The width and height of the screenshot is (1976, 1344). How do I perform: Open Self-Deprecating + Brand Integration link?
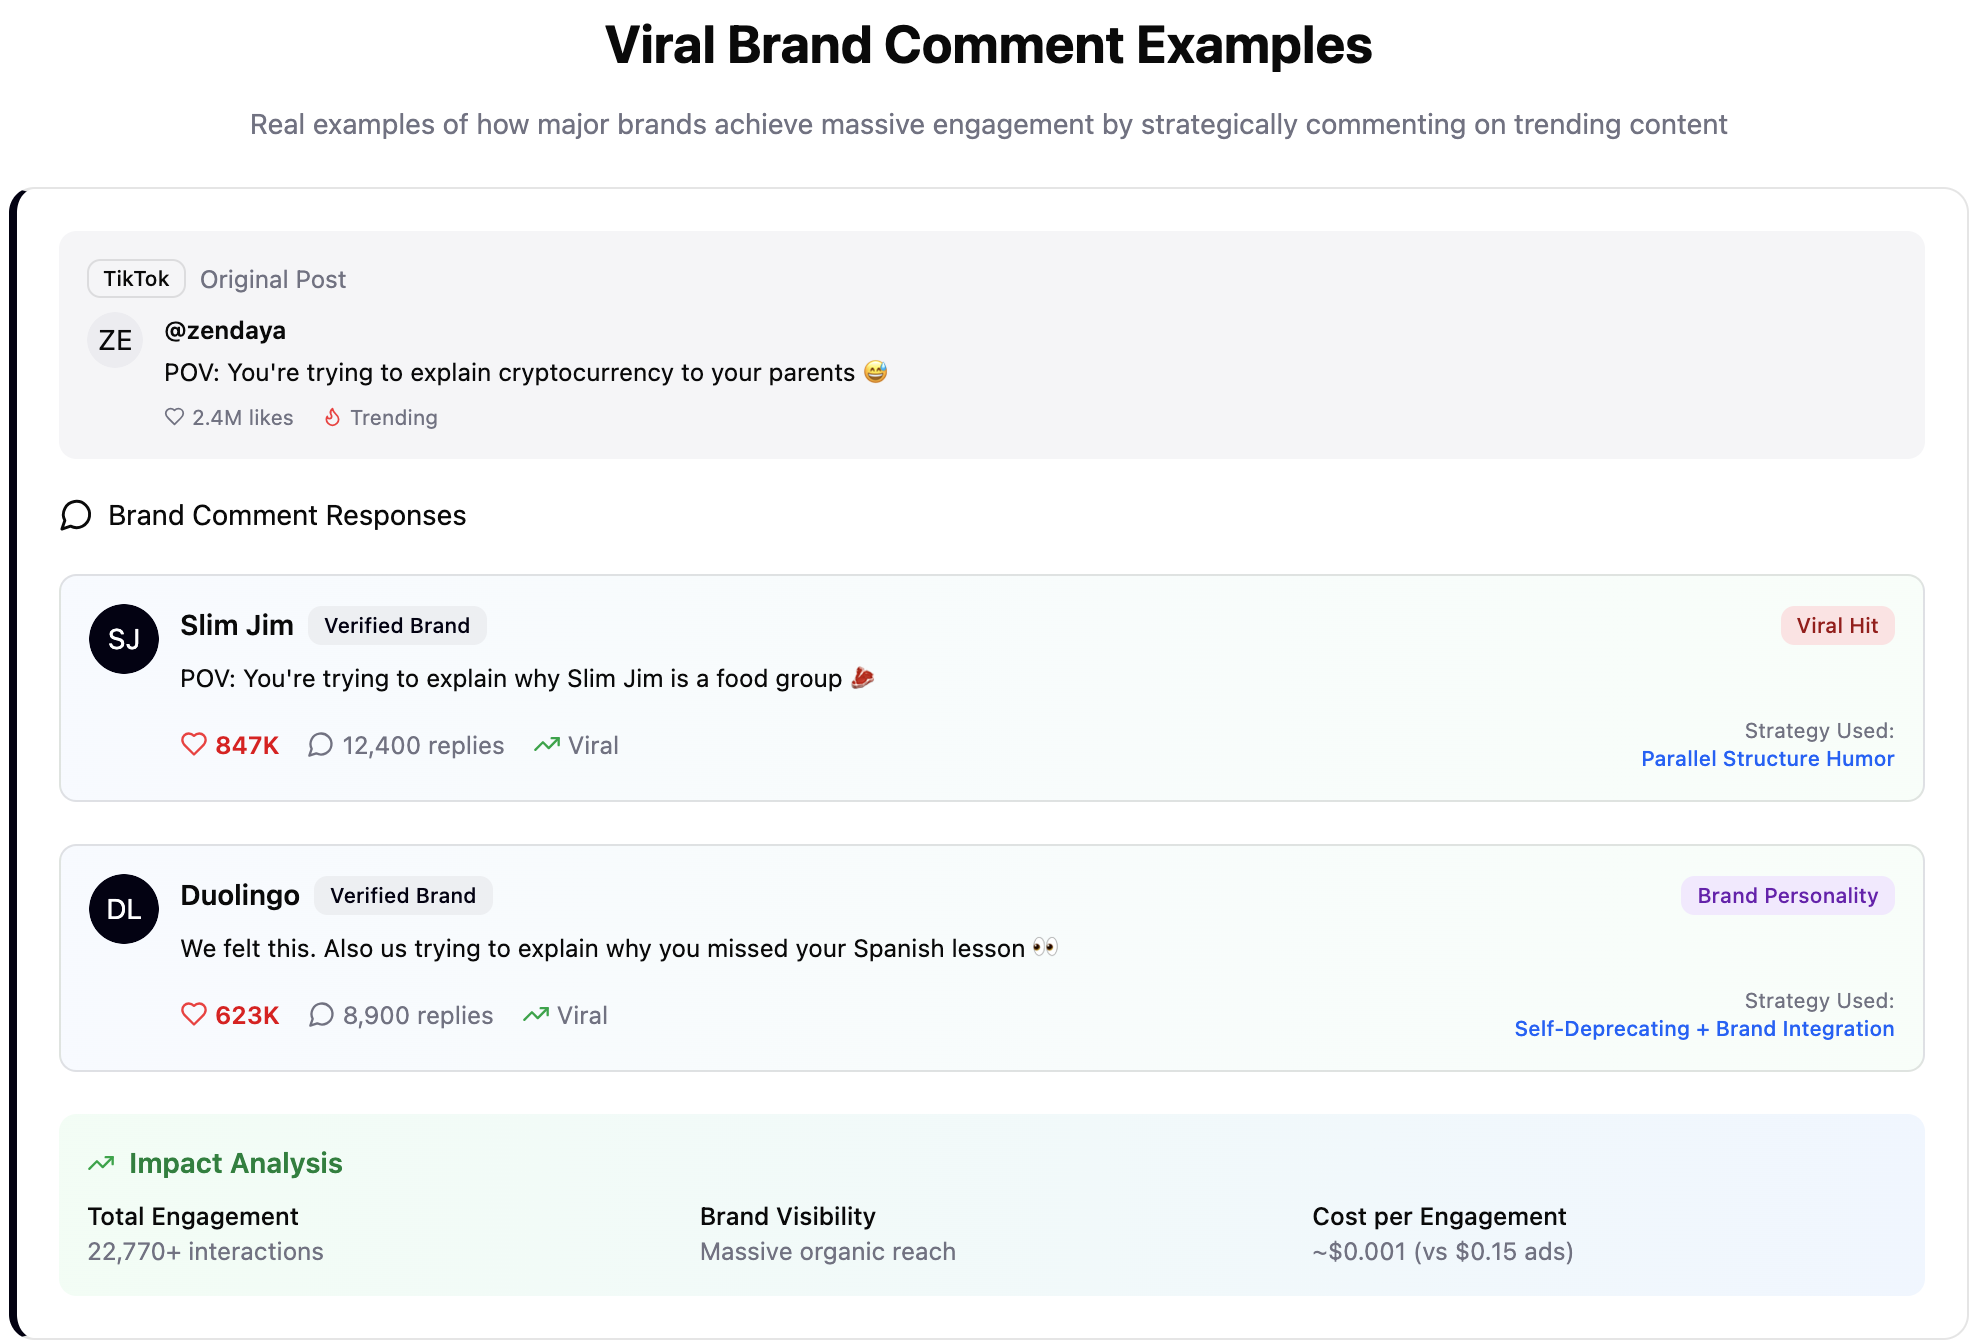click(1703, 1029)
